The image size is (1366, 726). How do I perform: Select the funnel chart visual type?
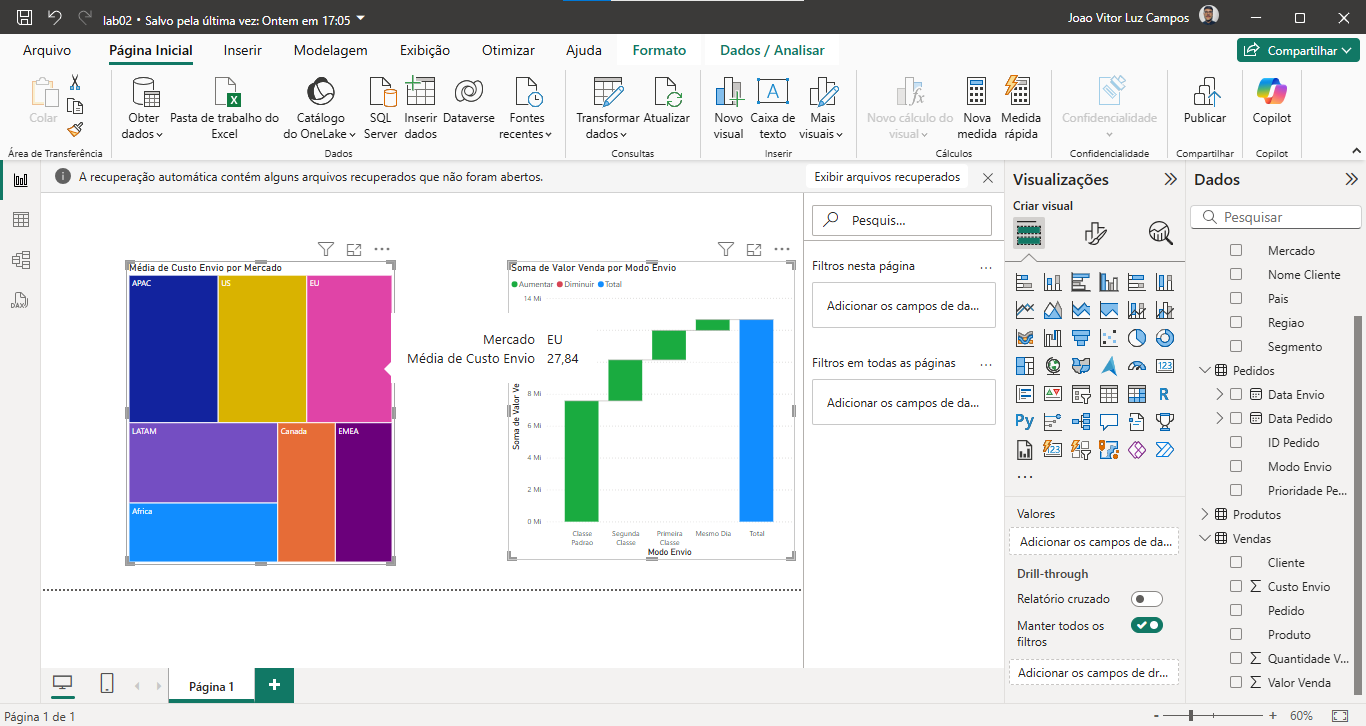point(1080,338)
